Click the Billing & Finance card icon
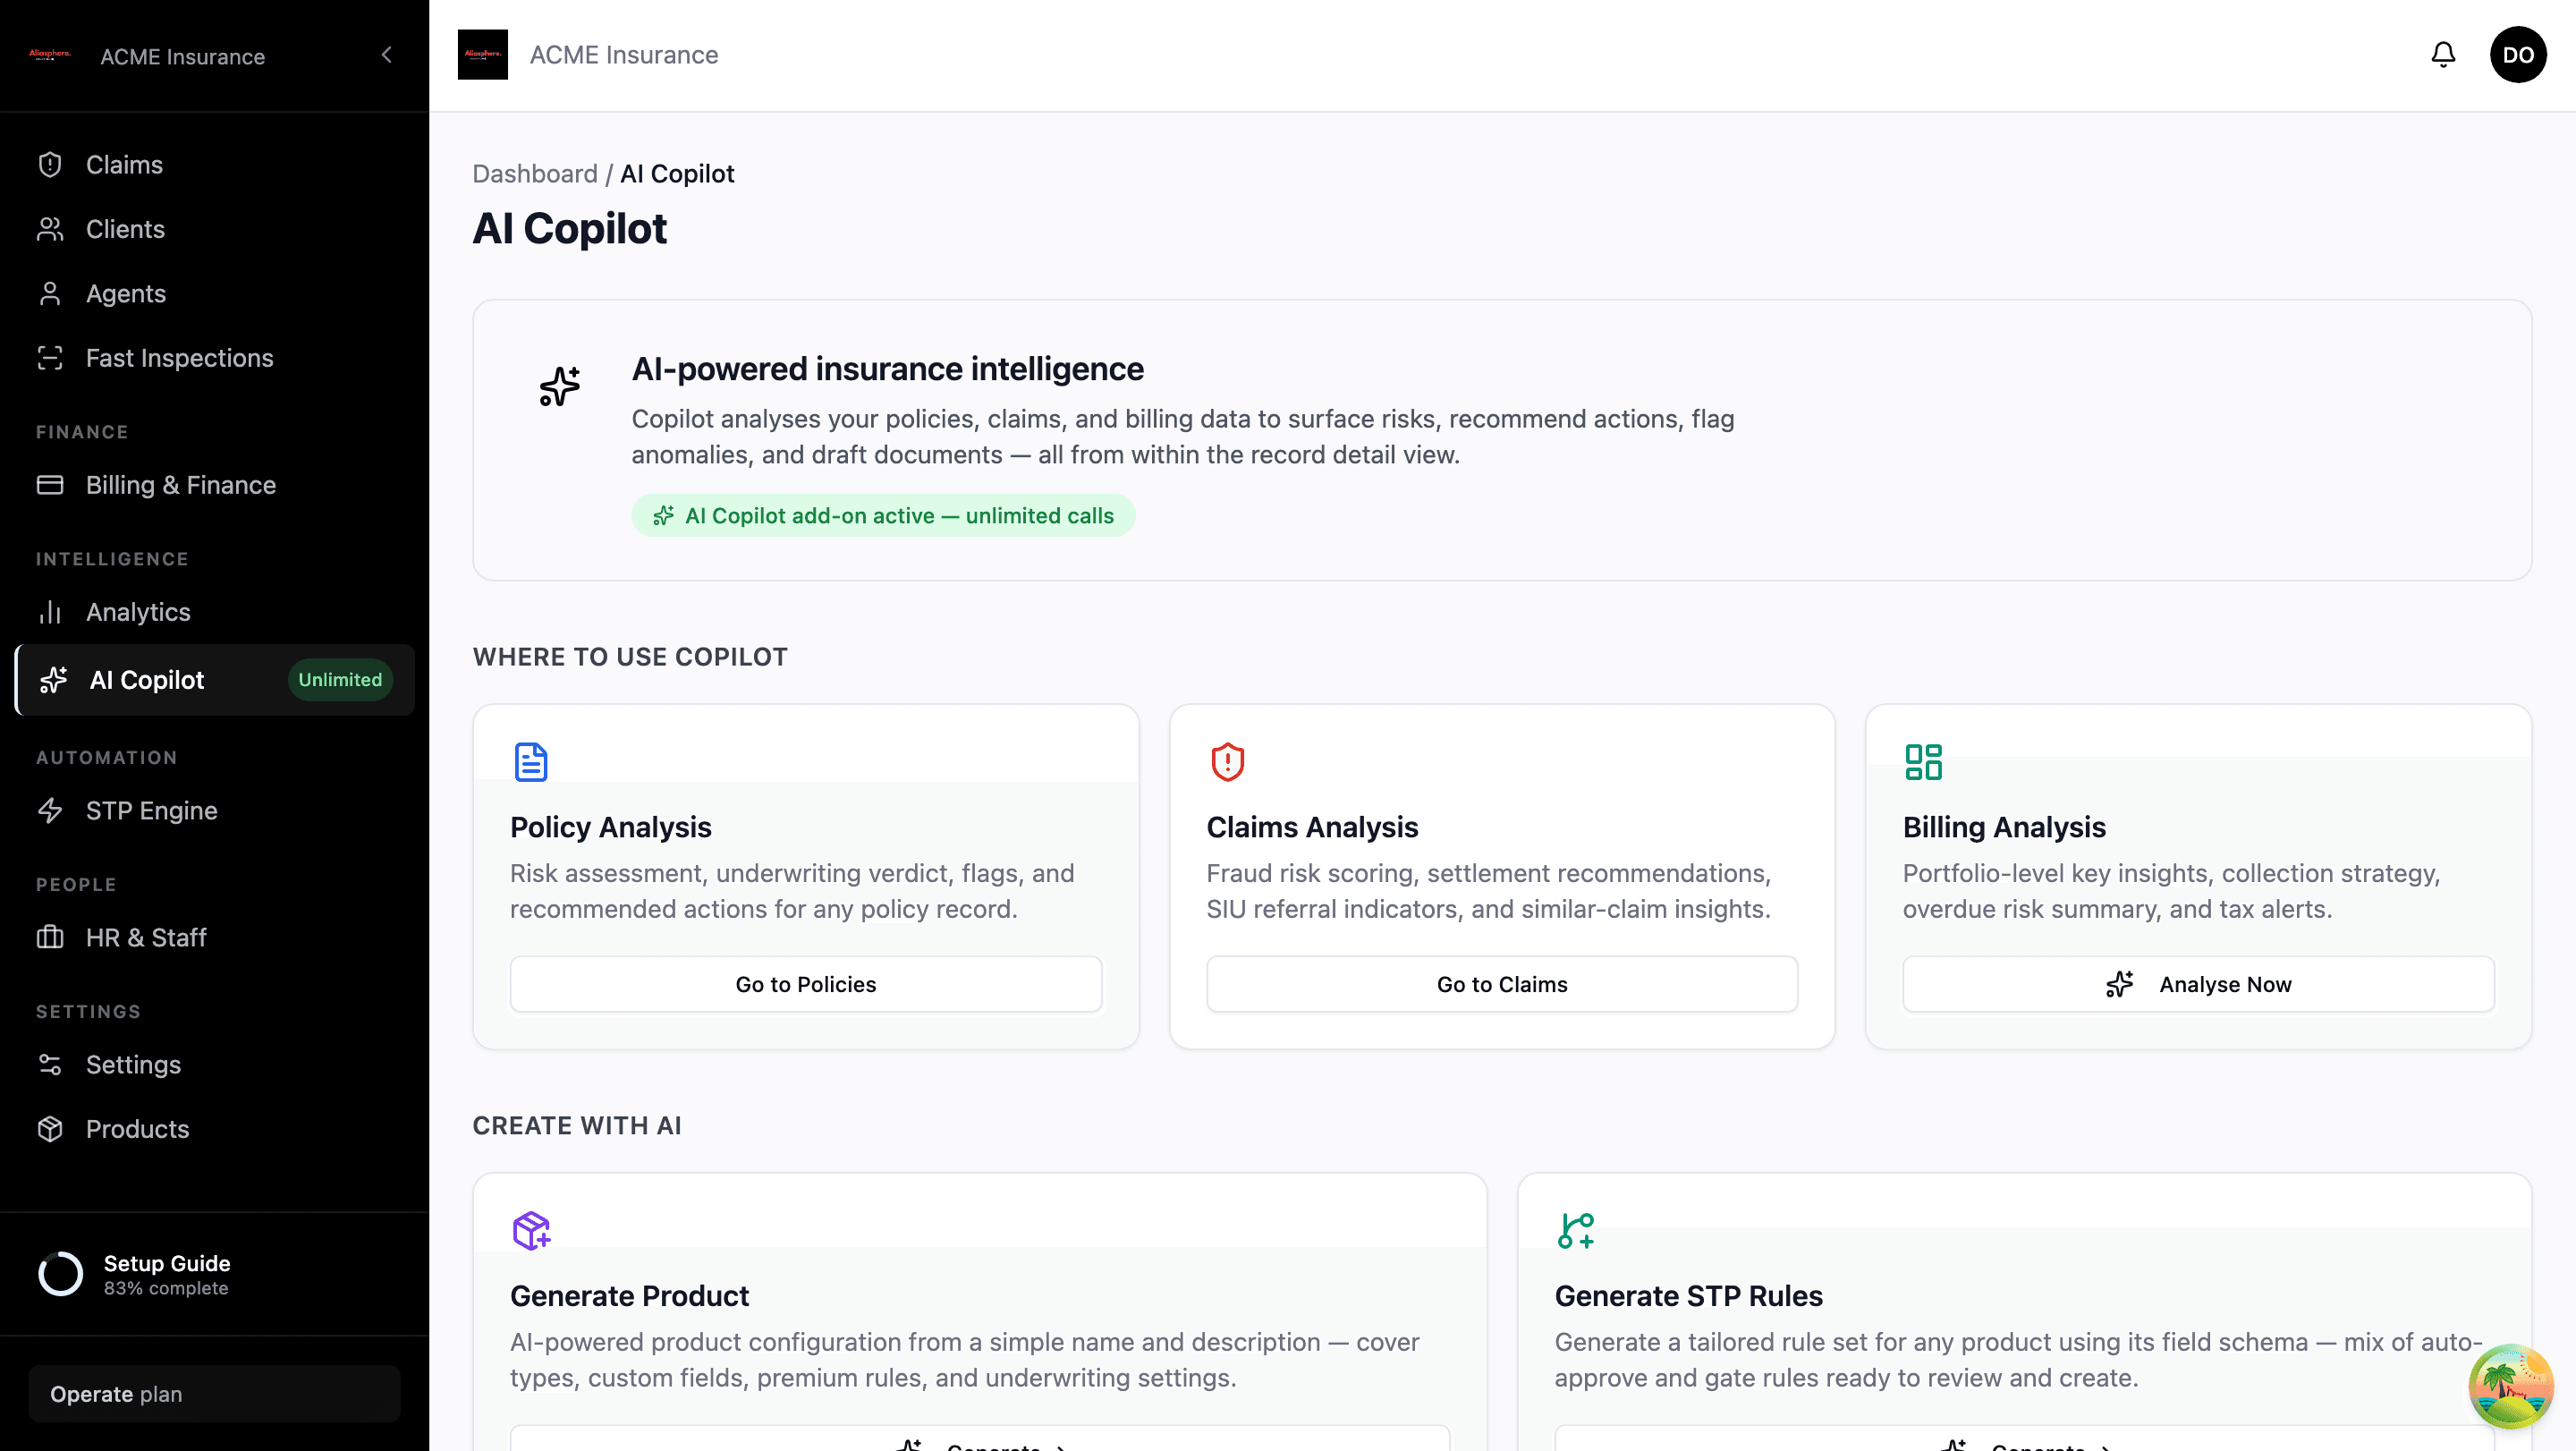This screenshot has width=2576, height=1451. coord(50,485)
